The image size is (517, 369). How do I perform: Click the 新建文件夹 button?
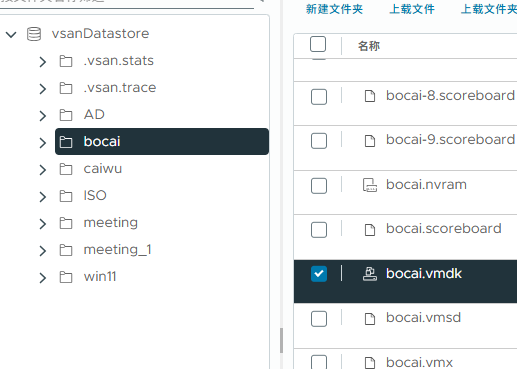click(x=334, y=9)
